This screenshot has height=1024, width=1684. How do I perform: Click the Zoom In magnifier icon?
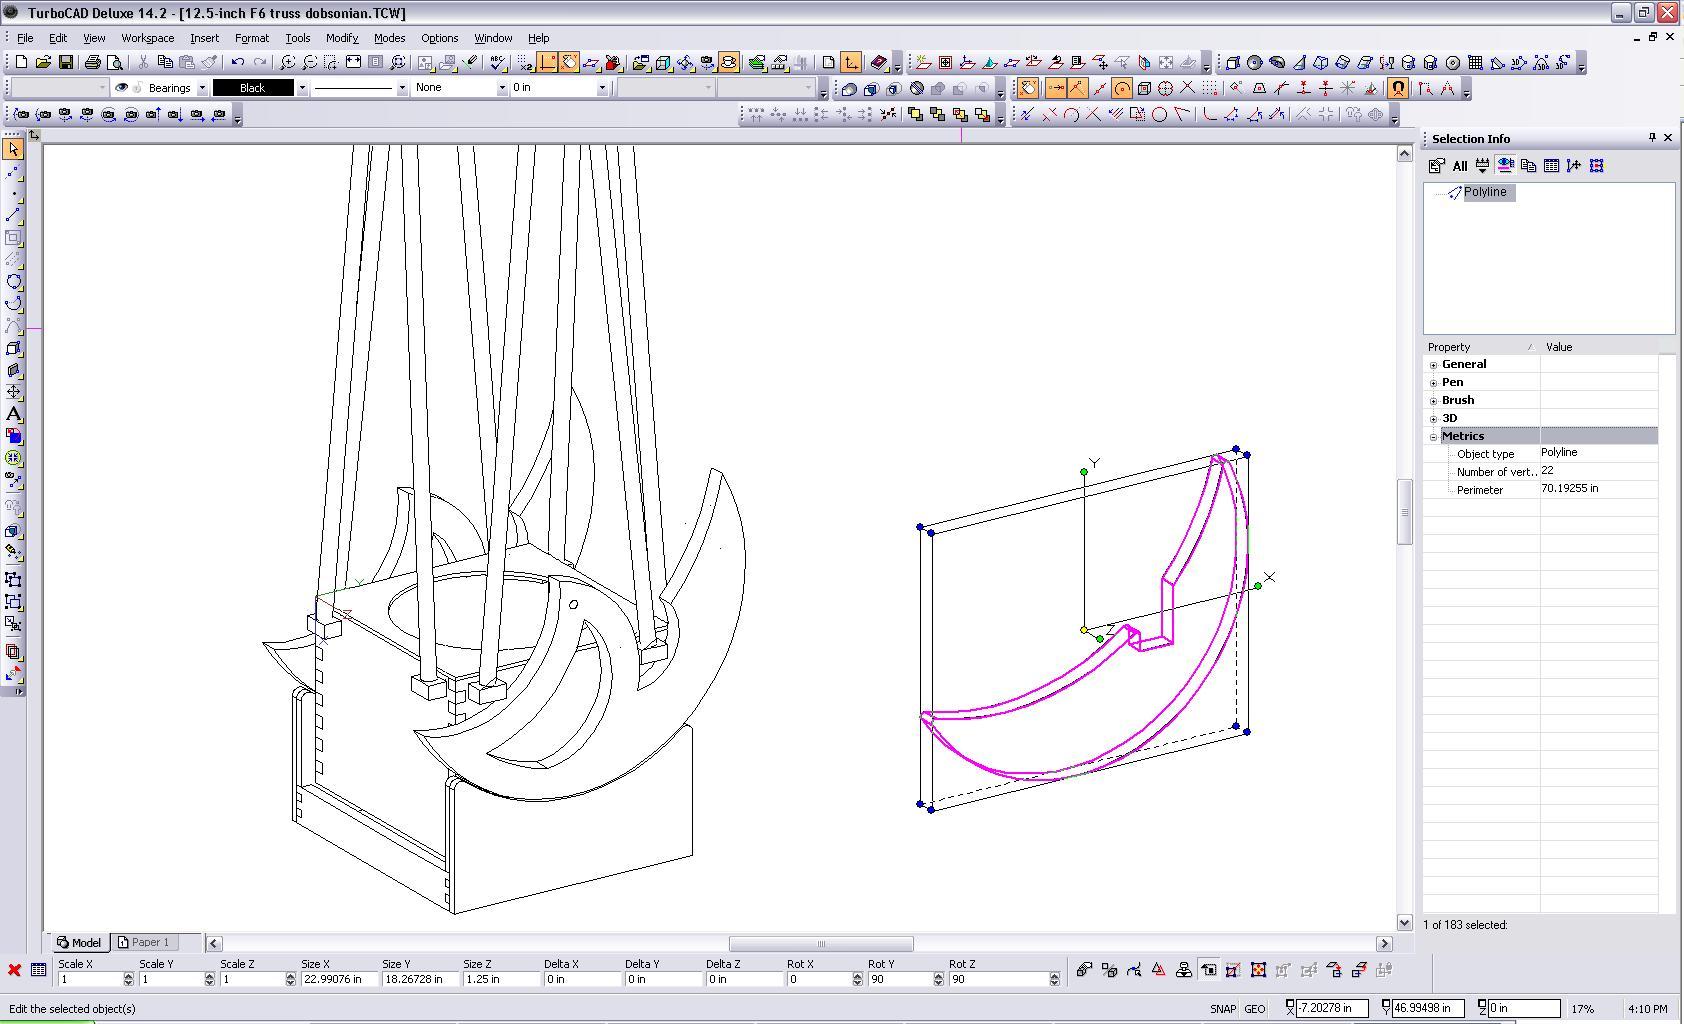tap(288, 62)
